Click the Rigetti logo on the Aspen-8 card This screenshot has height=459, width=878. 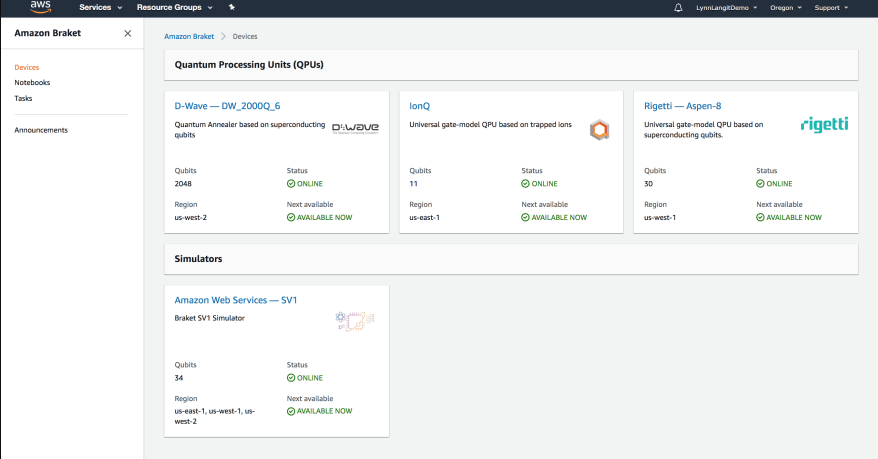coord(824,124)
